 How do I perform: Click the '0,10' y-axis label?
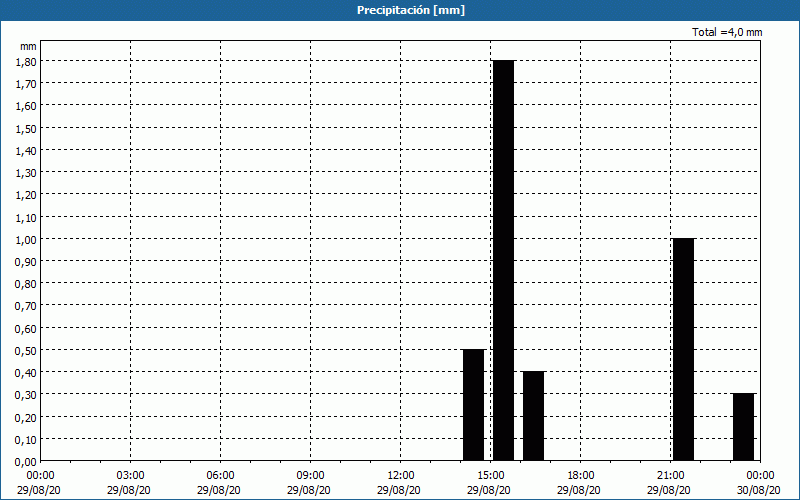pyautogui.click(x=26, y=440)
